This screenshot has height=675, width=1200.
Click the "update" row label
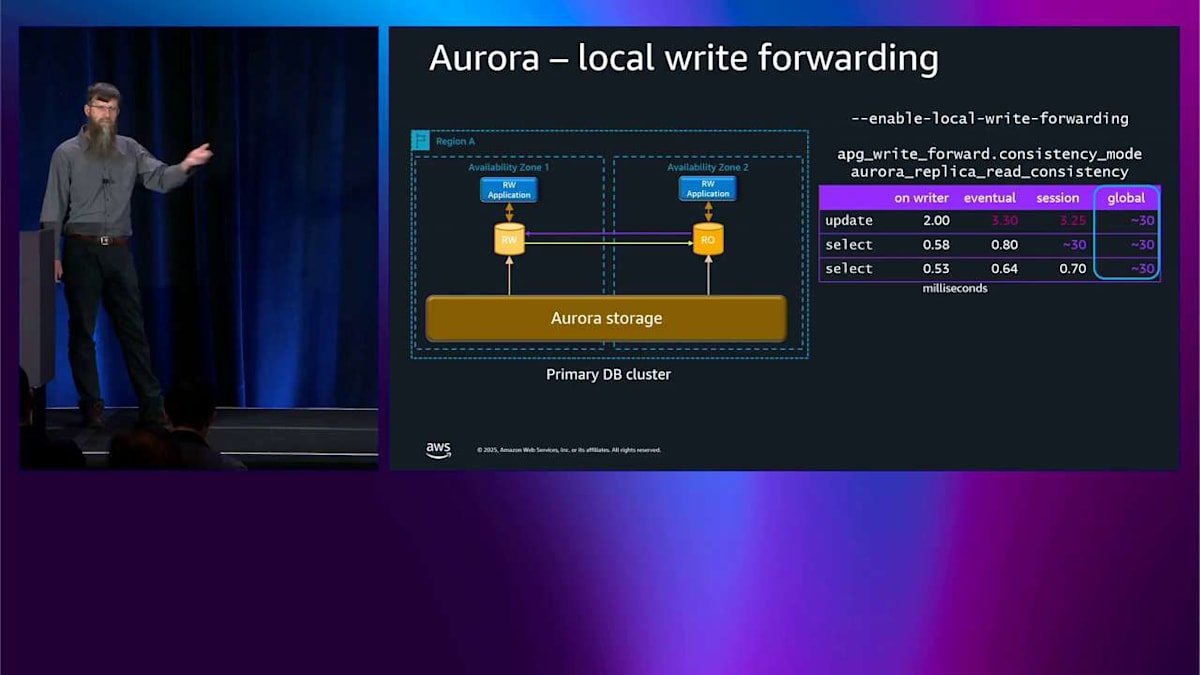(849, 220)
